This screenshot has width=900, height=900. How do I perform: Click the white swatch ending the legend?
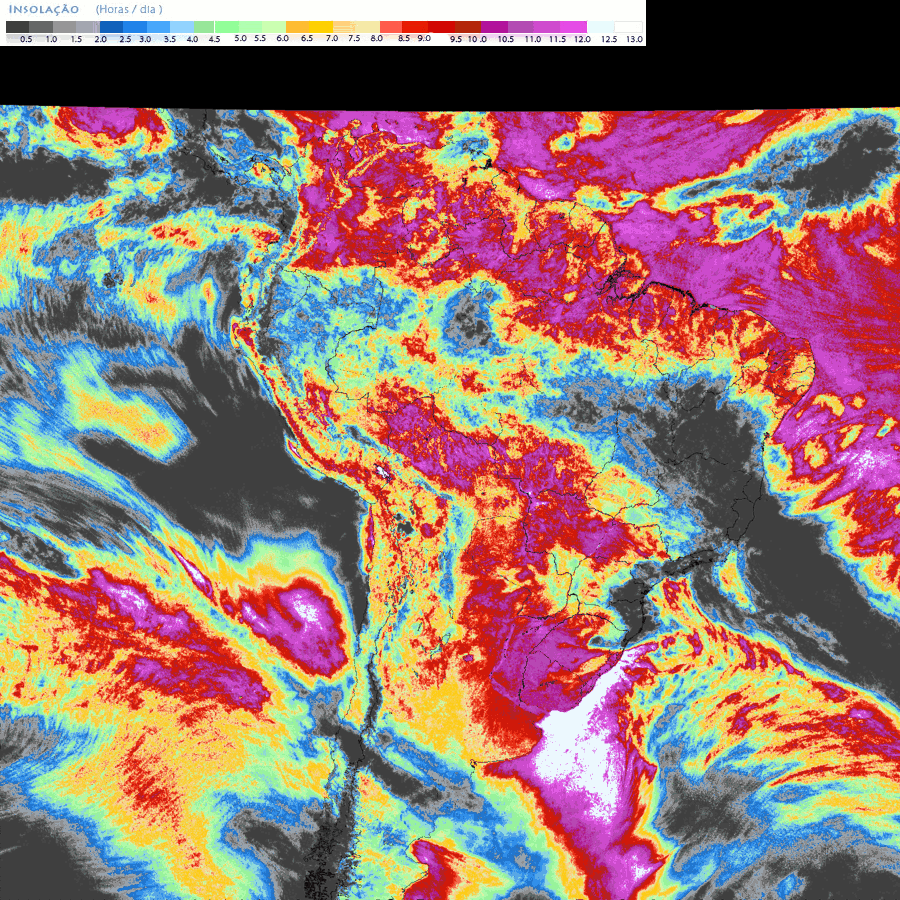click(629, 27)
